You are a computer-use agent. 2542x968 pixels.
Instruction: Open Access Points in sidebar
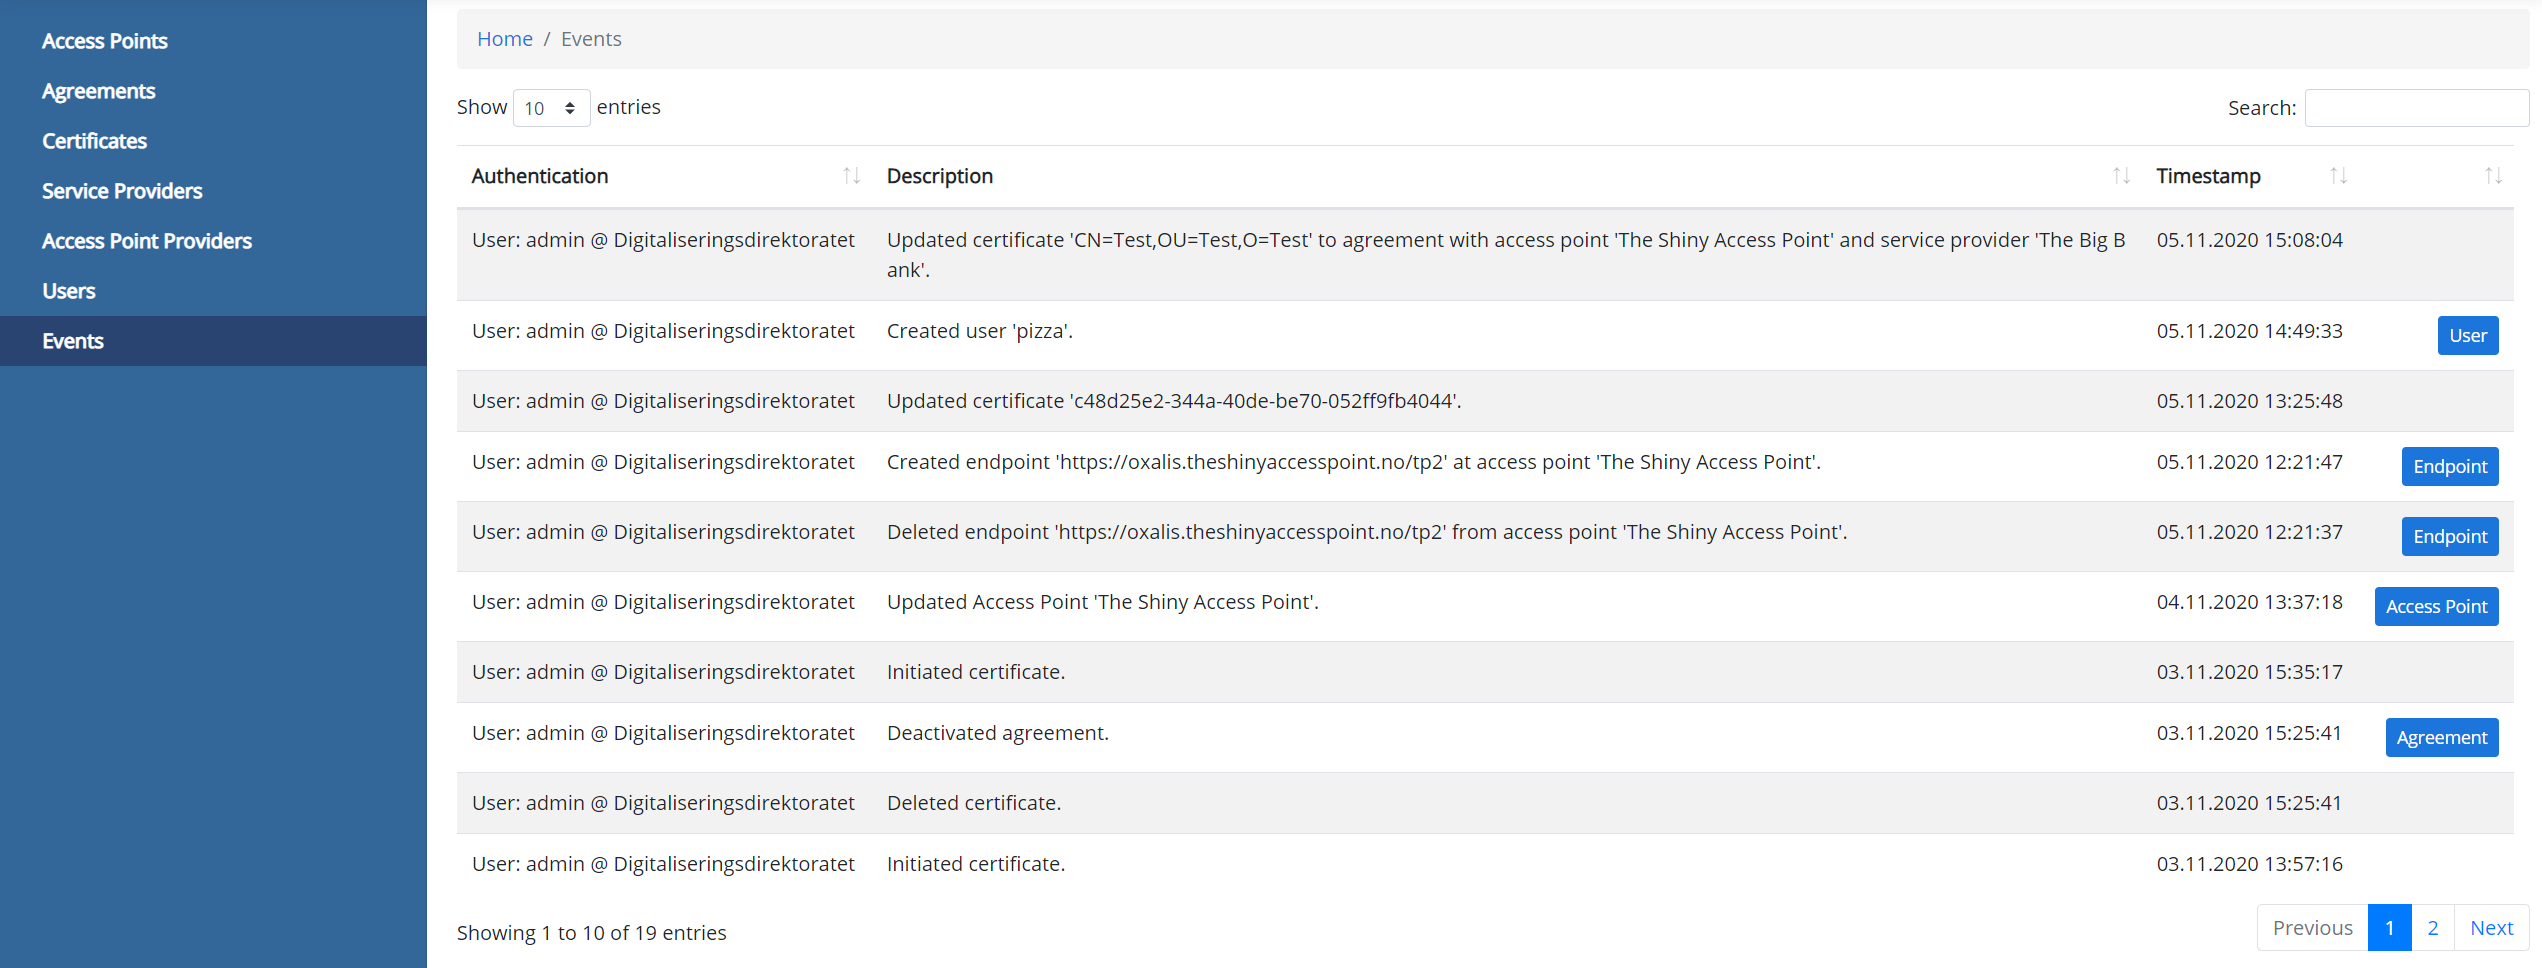[x=105, y=41]
